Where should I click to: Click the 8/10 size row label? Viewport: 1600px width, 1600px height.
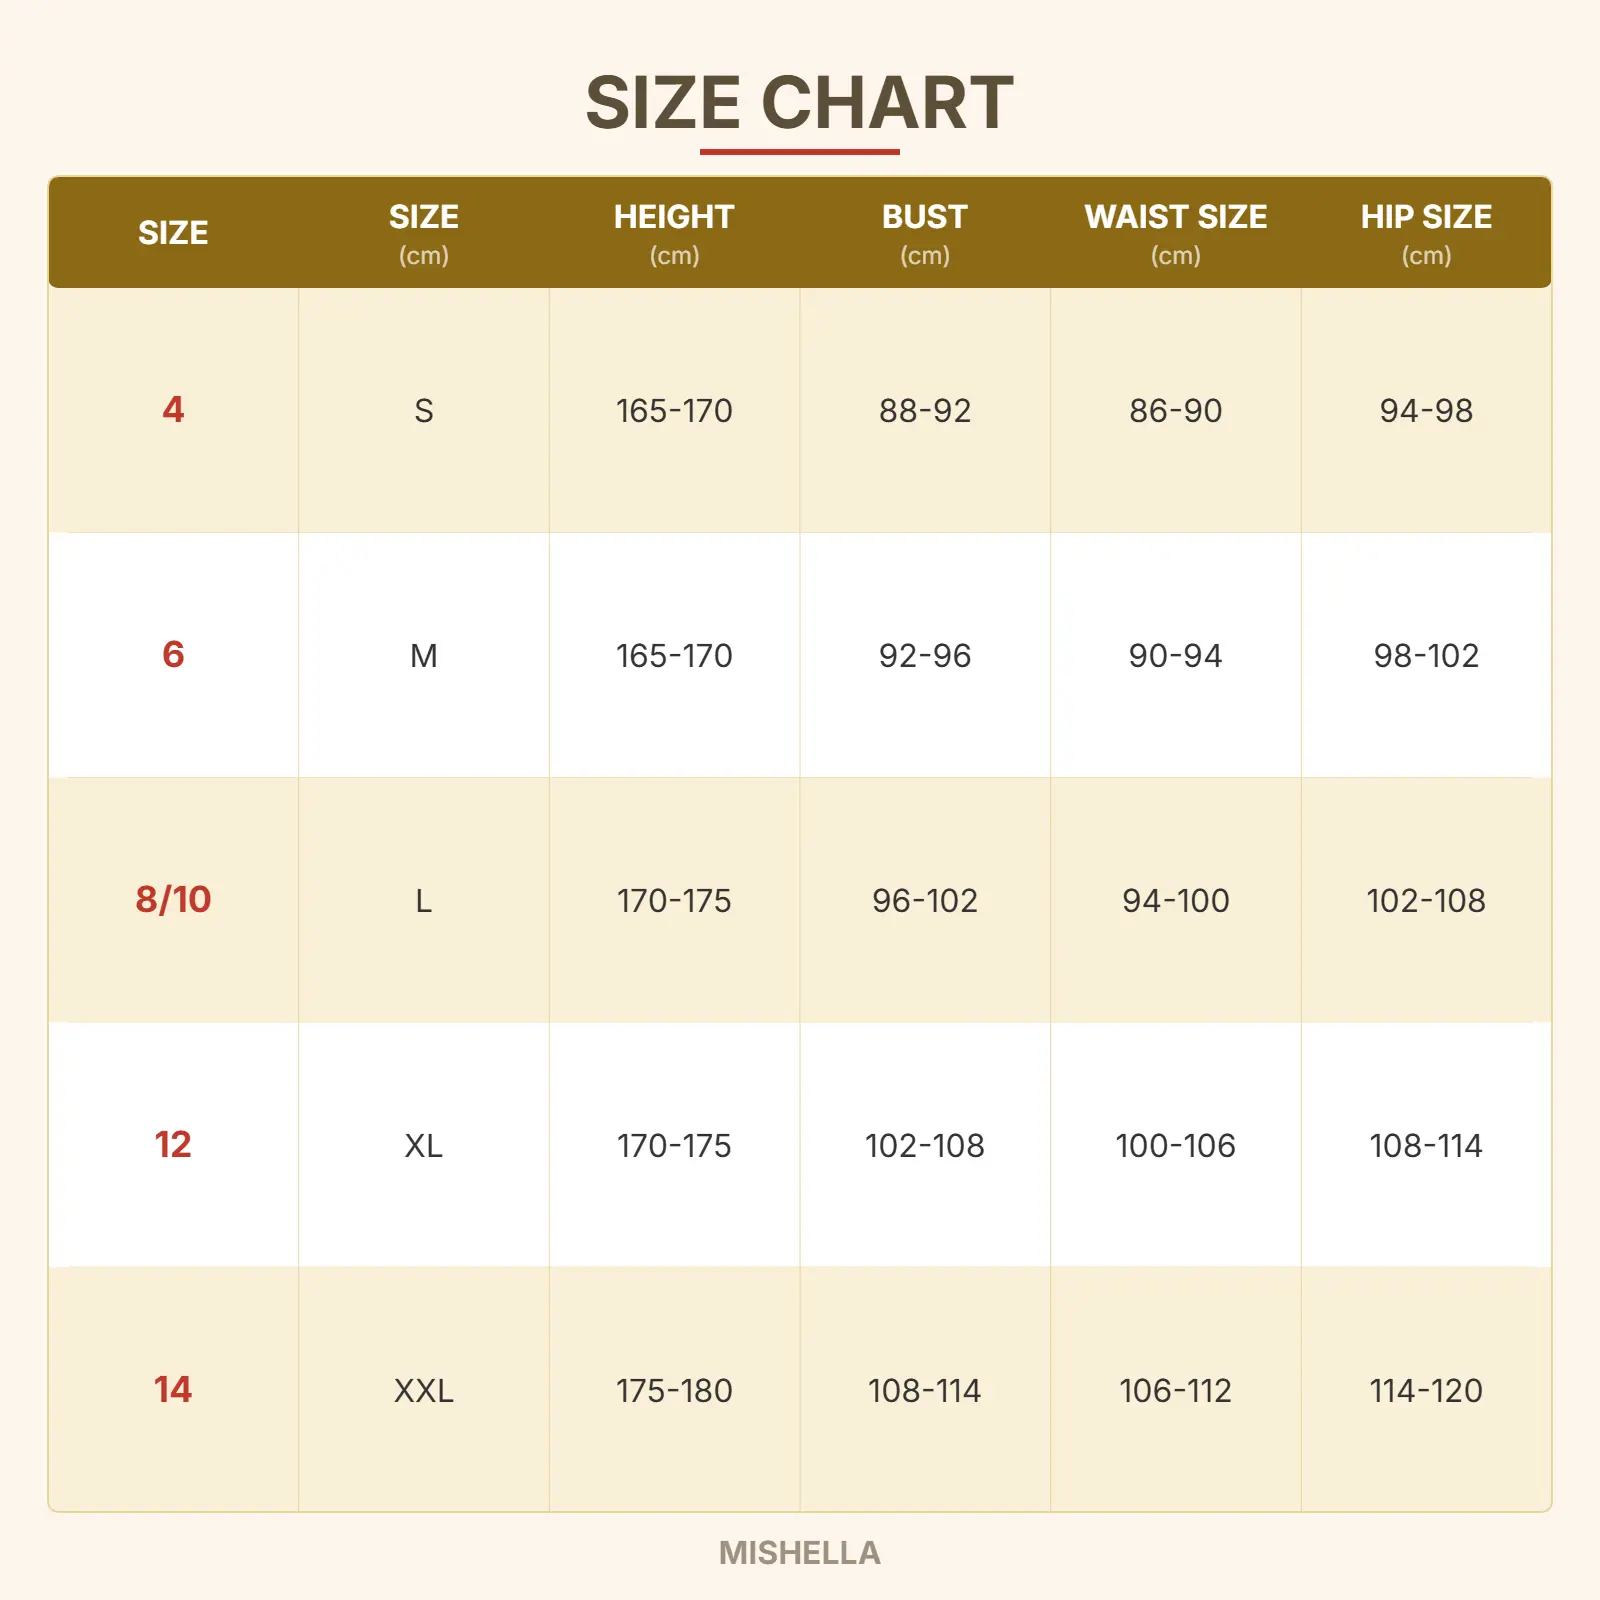click(x=173, y=899)
